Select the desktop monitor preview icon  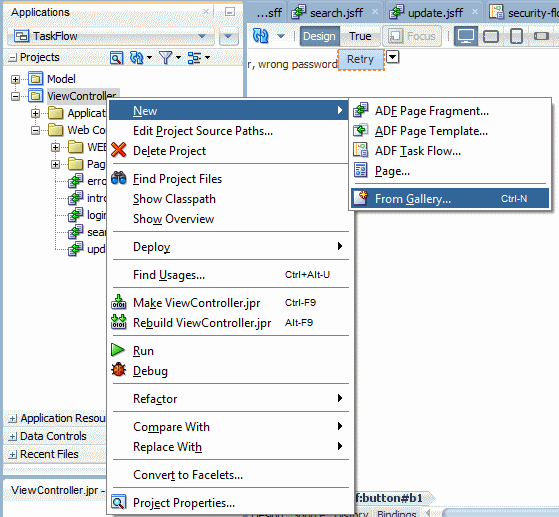coord(466,36)
